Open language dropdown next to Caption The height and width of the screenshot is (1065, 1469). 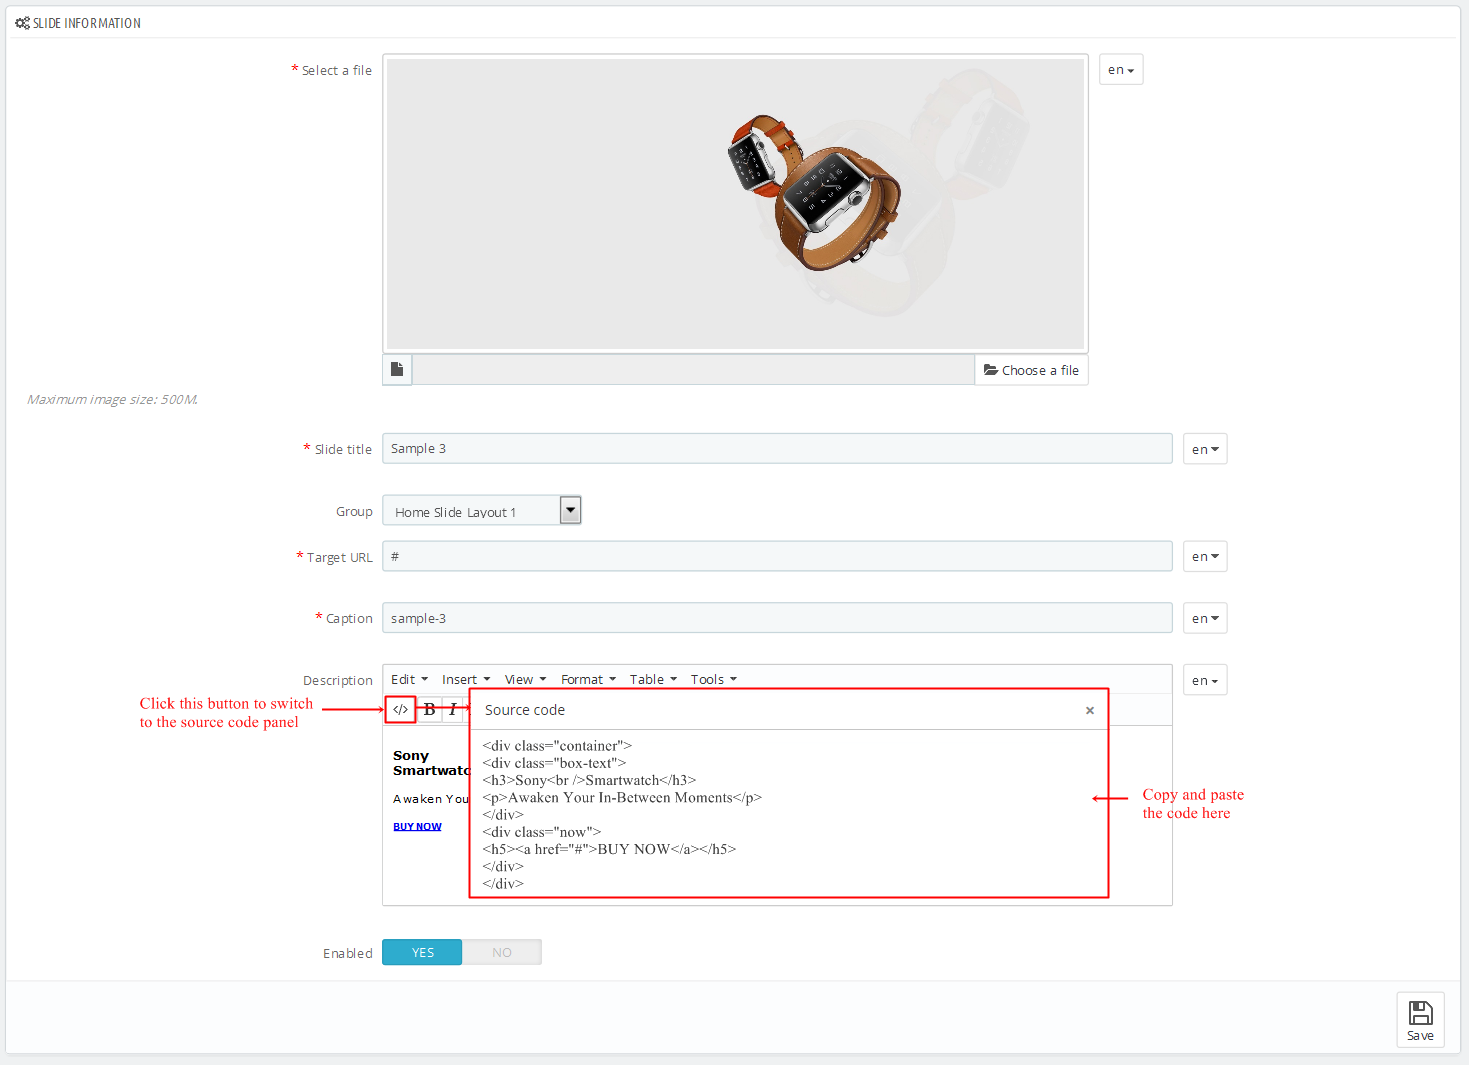pos(1205,618)
